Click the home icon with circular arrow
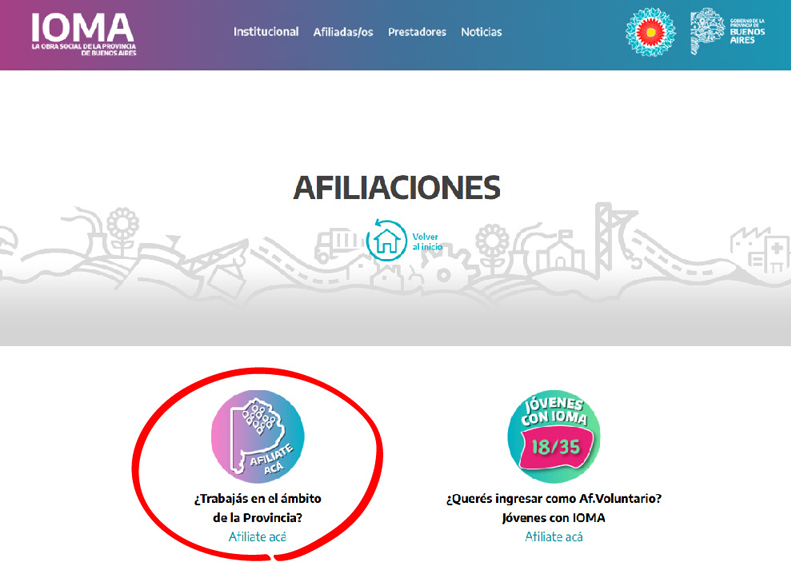The width and height of the screenshot is (791, 574). point(386,241)
